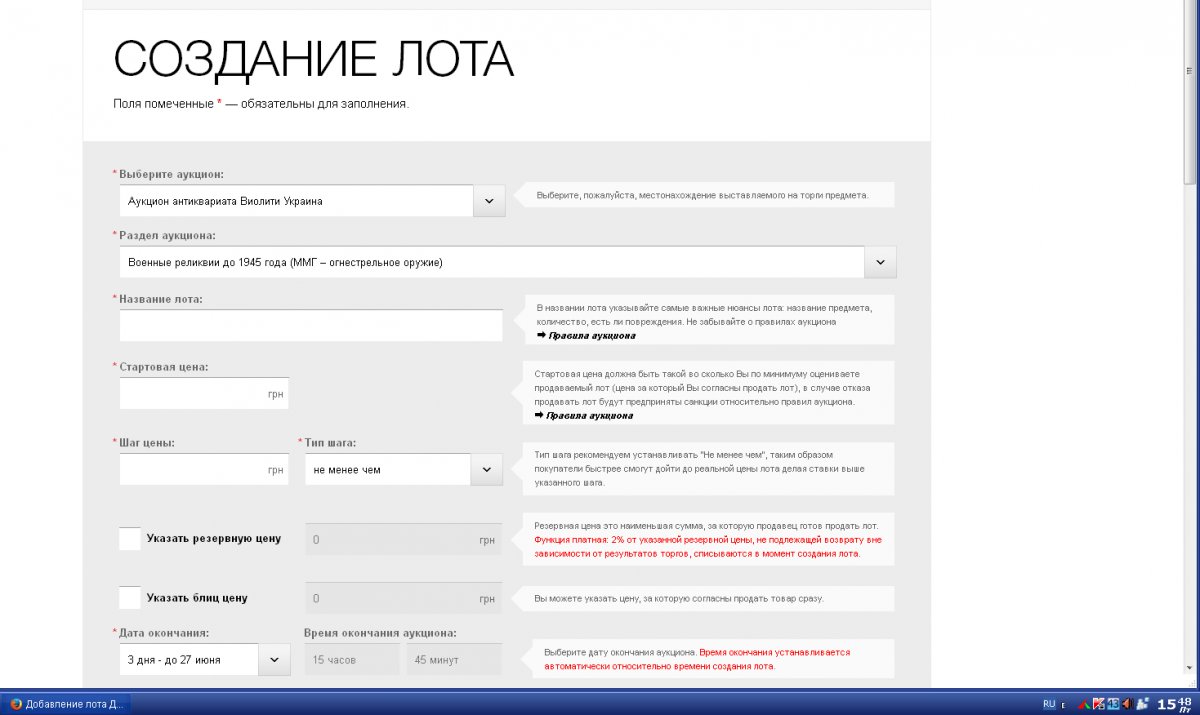Switch to Firefox 'Добавление лота' taskbar button
Viewport: 1200px width, 715px height.
coord(66,704)
